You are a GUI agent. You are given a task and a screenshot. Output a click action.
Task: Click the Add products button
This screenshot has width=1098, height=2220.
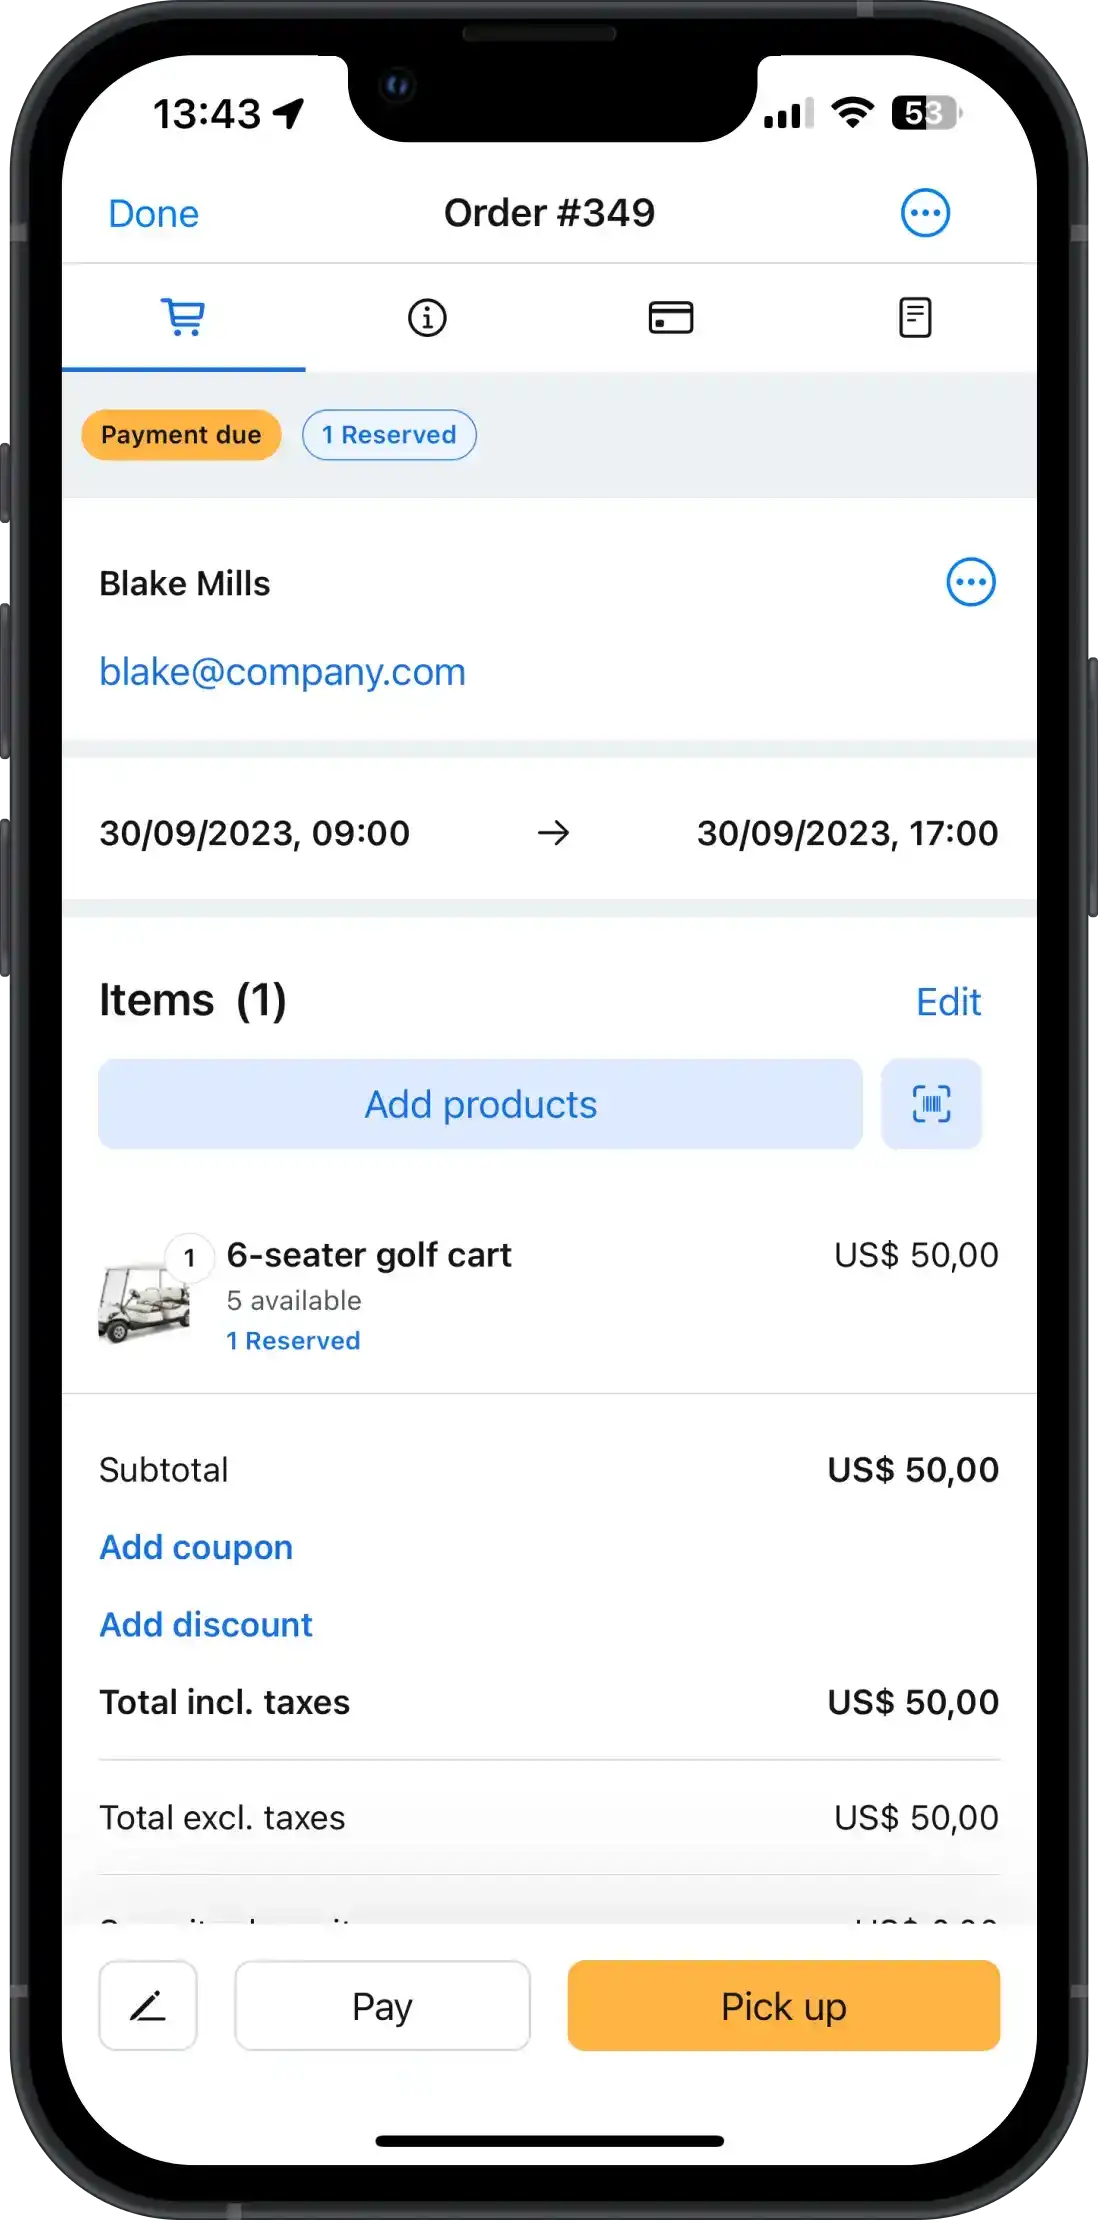tap(480, 1104)
